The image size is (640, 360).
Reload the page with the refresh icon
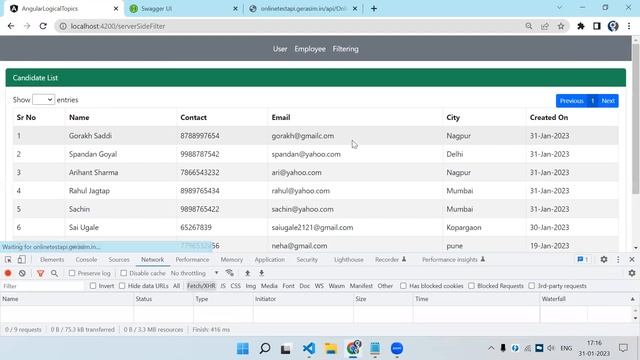(43, 26)
